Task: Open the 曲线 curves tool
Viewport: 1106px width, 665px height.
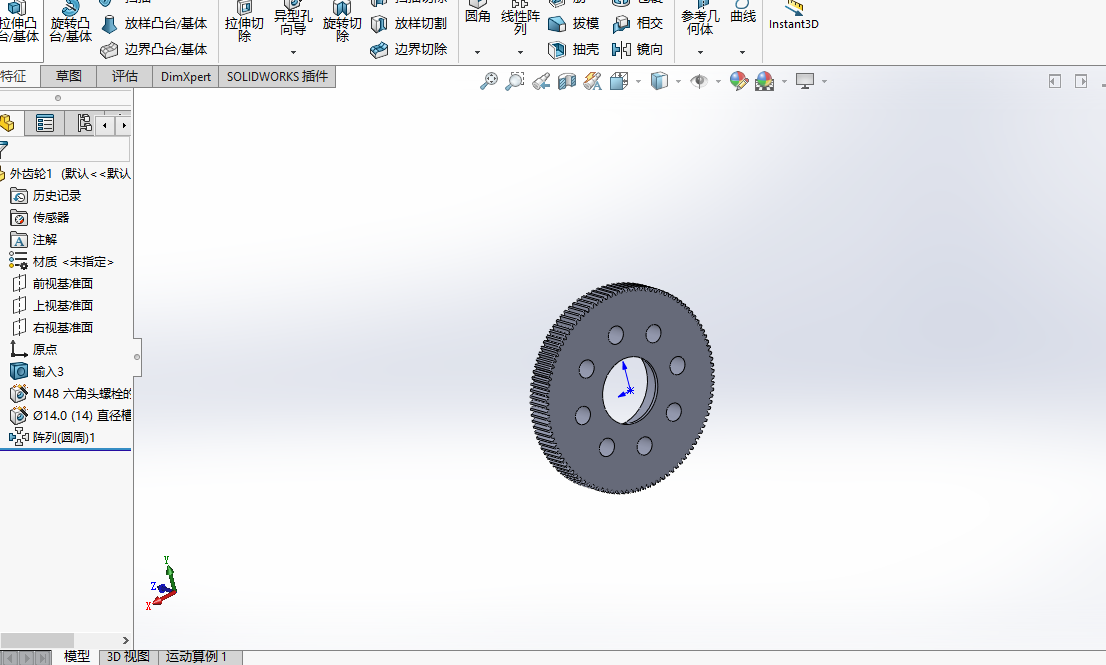Action: 743,14
